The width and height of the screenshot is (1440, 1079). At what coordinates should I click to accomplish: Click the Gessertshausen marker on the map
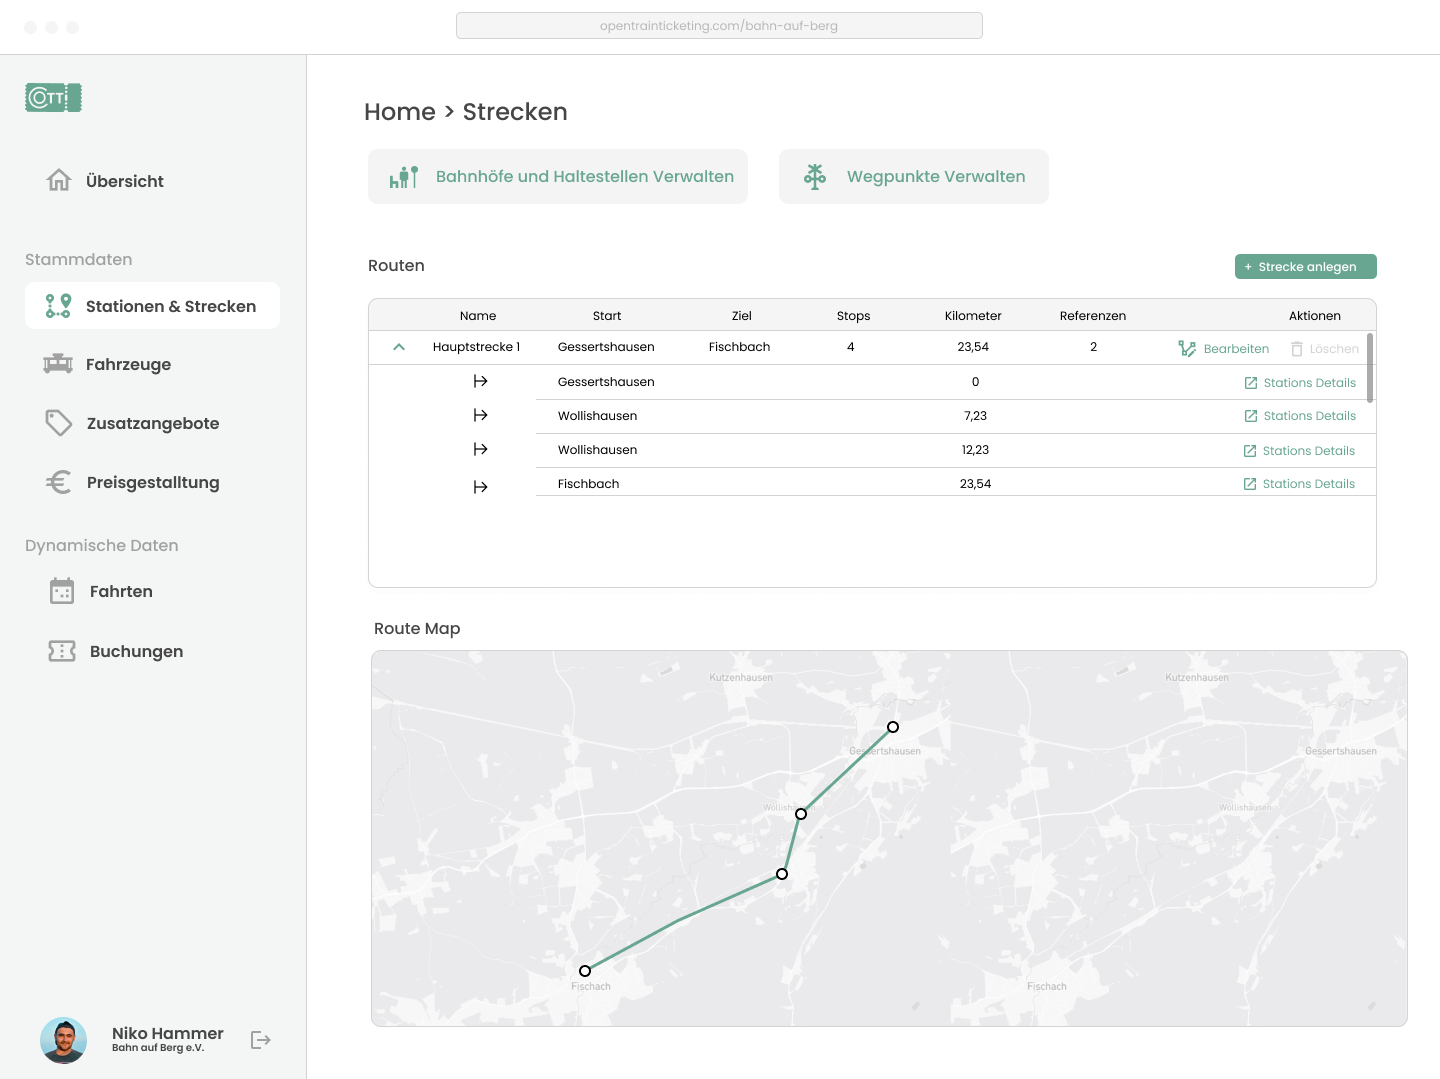pos(893,727)
